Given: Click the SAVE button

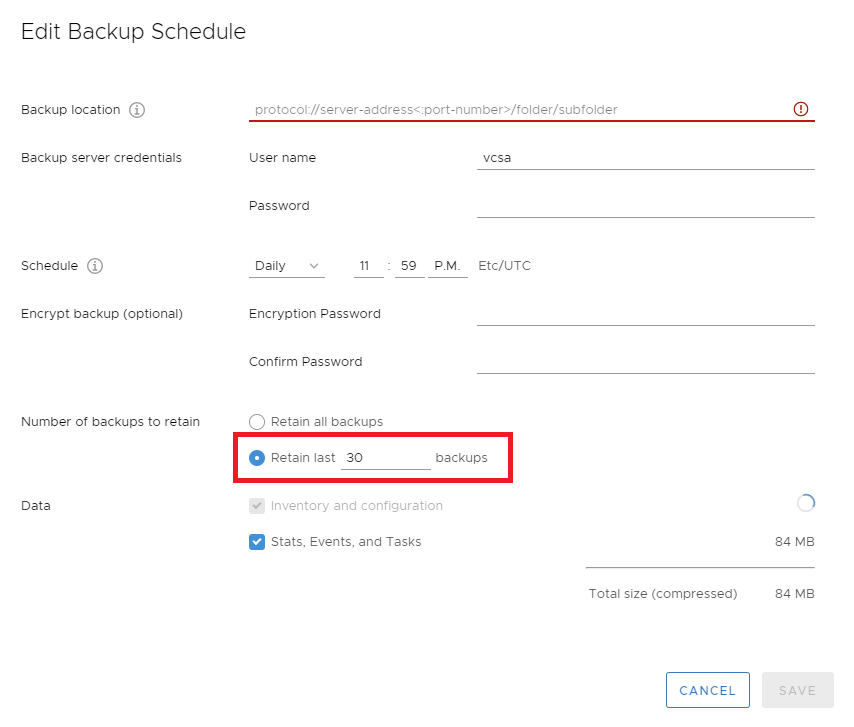Looking at the screenshot, I should (x=797, y=690).
